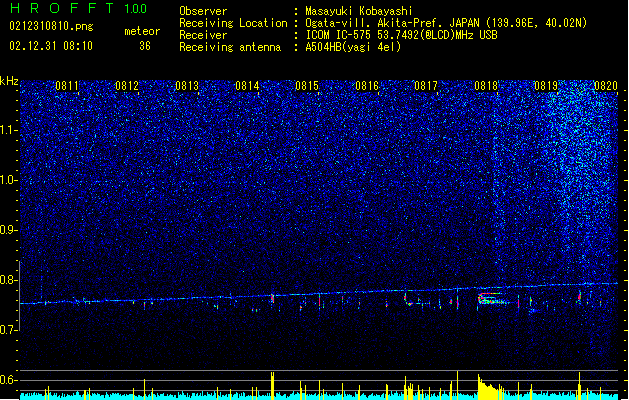The height and width of the screenshot is (400, 629).
Task: Click the timestamp 02.12.31 08:10
Action: 51,46
